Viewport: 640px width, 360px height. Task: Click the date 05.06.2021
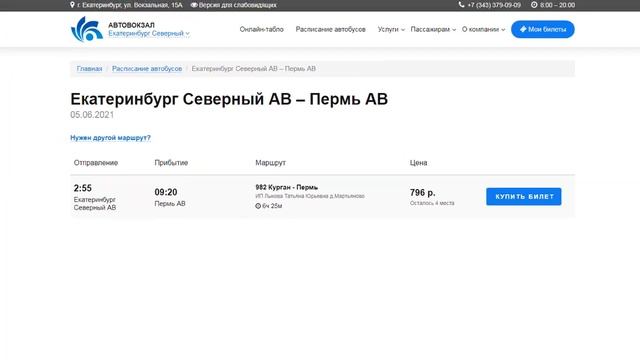(92, 115)
